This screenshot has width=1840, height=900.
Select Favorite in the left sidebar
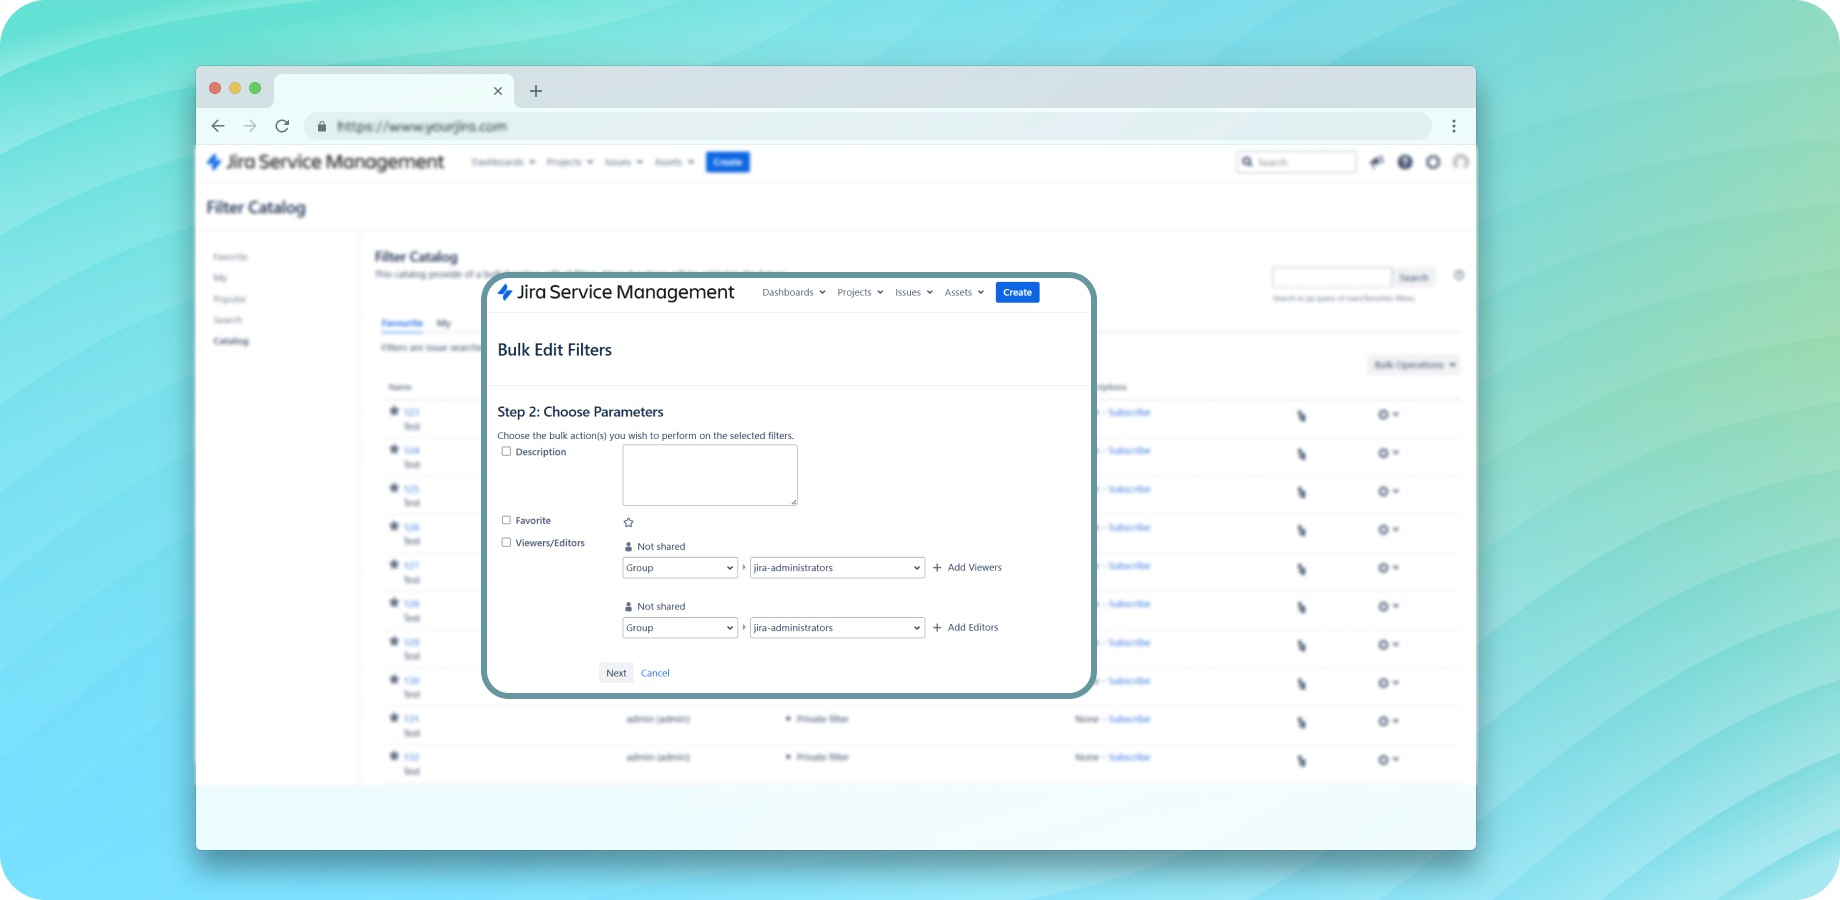tap(230, 257)
